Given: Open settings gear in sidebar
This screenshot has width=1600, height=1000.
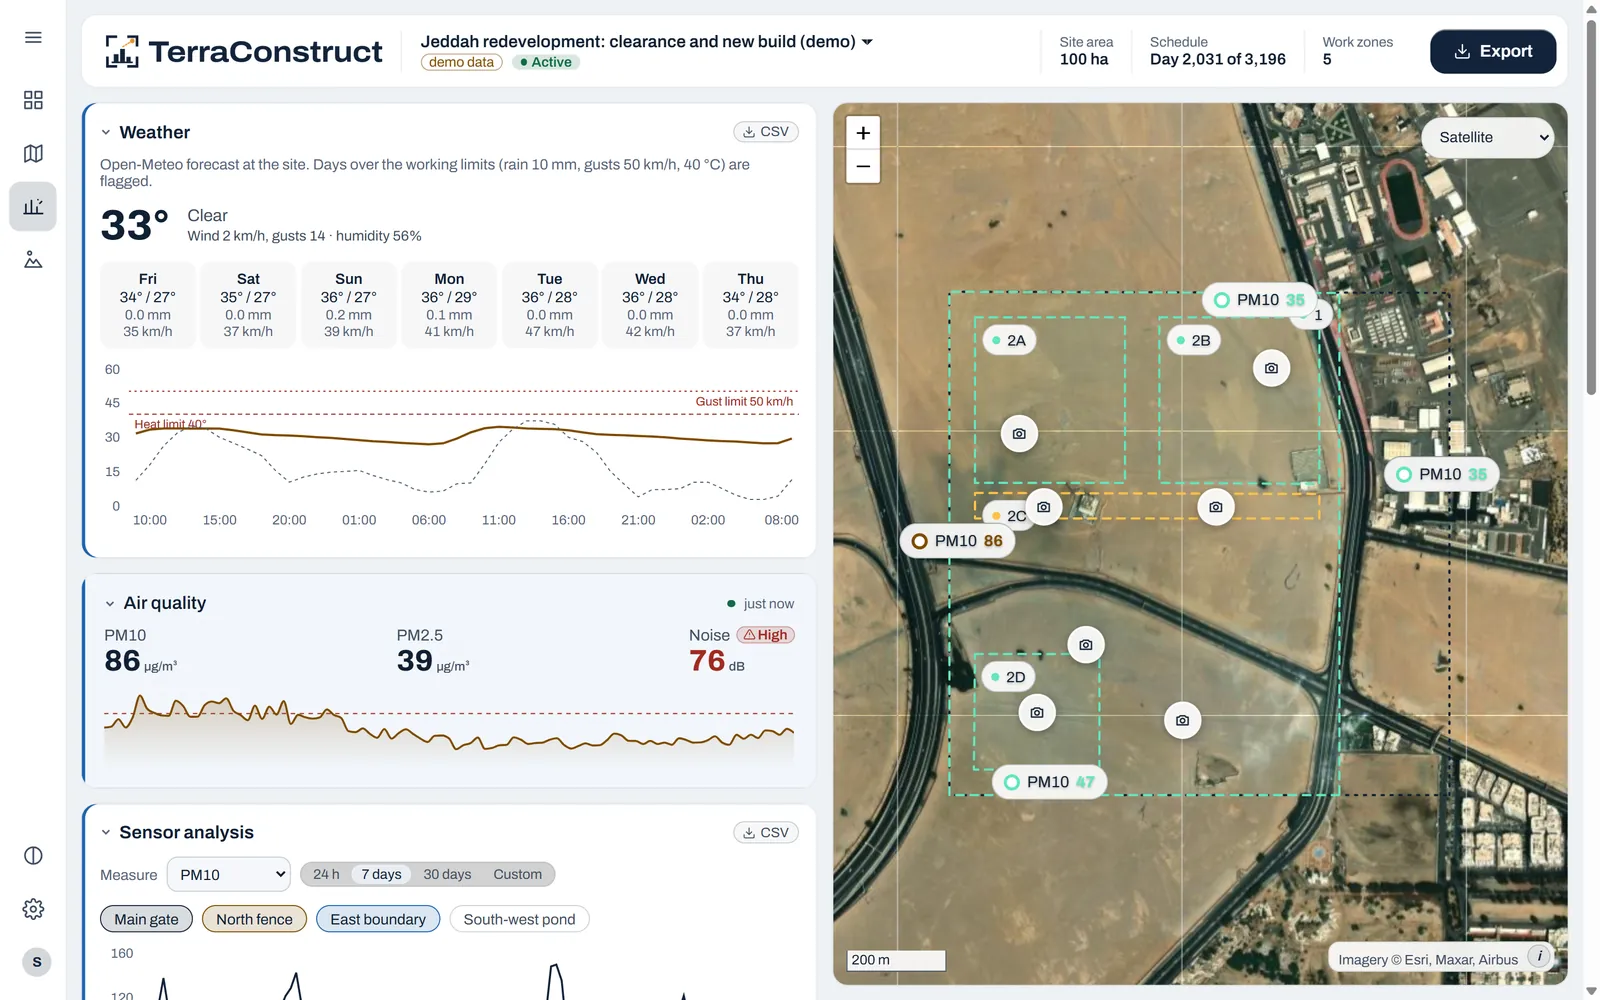Looking at the screenshot, I should point(33,909).
